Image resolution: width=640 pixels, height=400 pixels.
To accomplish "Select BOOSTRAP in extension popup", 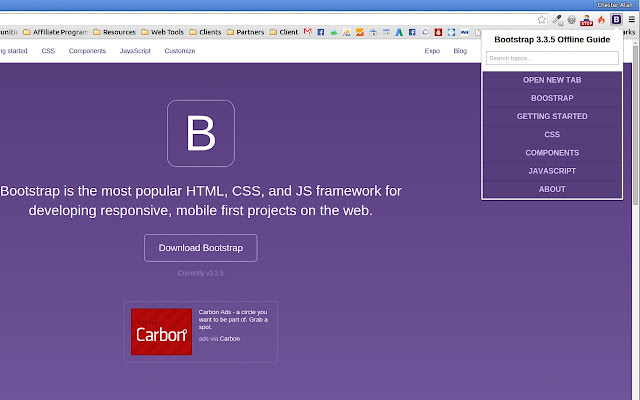I will point(552,98).
